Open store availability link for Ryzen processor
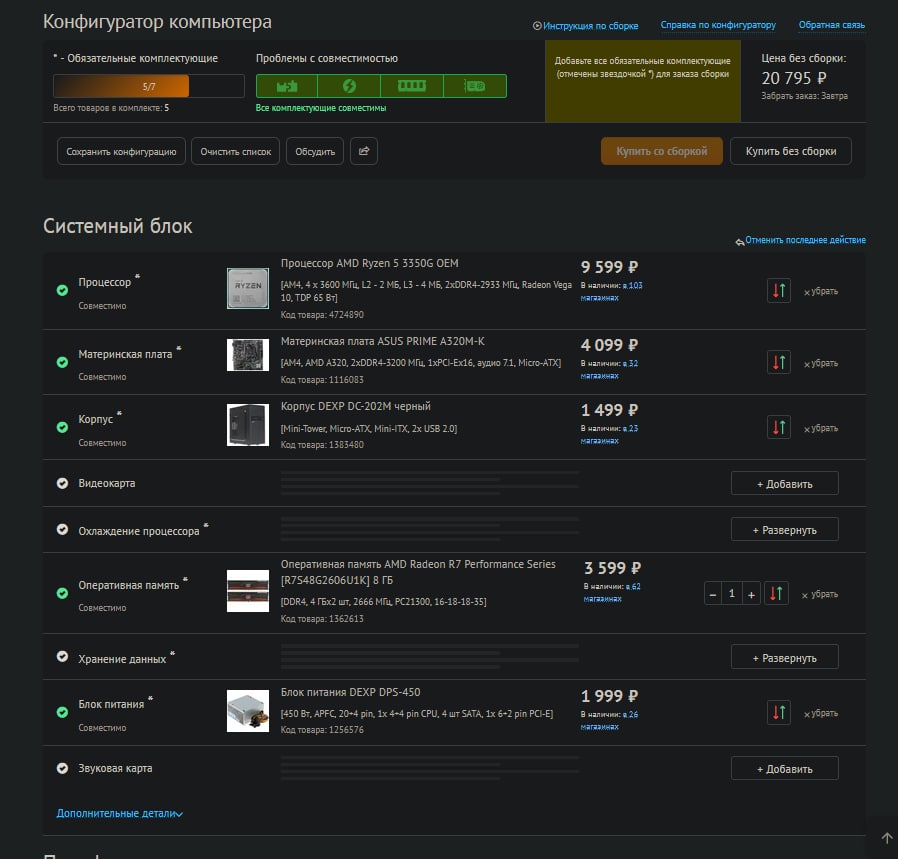898x859 pixels. pyautogui.click(x=612, y=291)
